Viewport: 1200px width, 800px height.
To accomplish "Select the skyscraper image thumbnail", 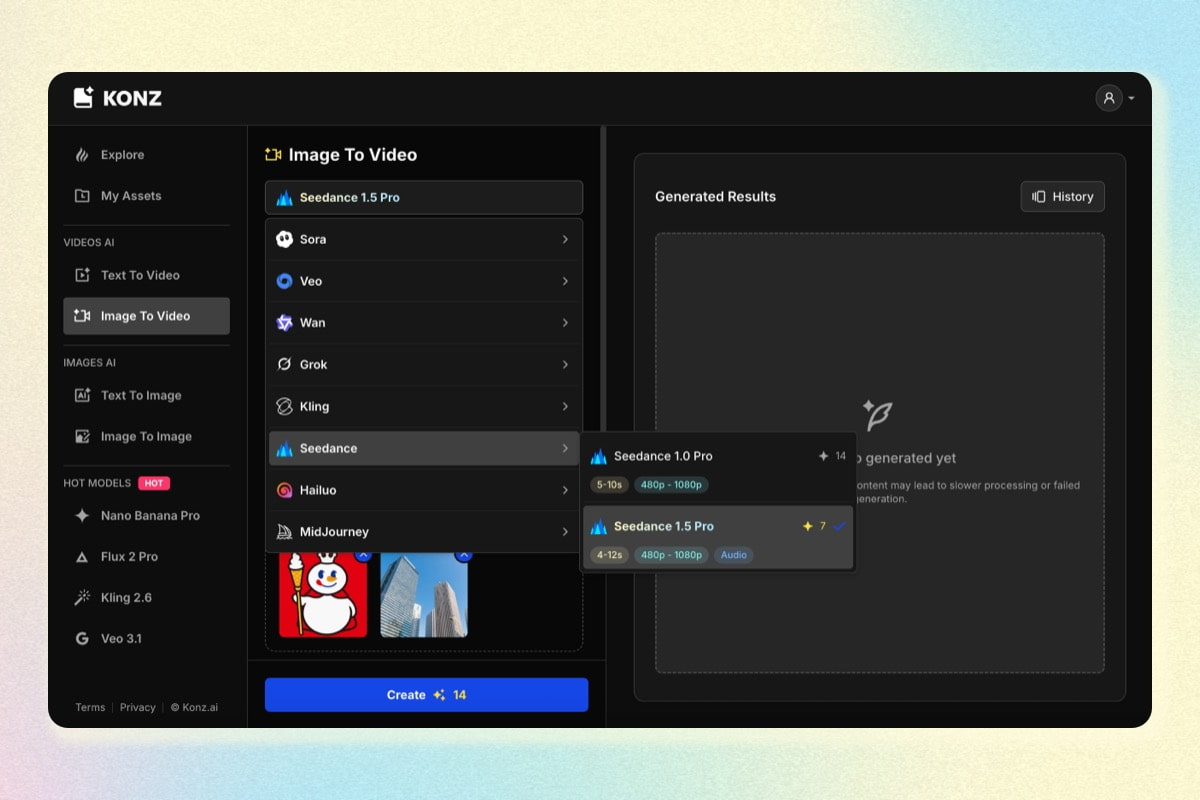I will click(424, 595).
